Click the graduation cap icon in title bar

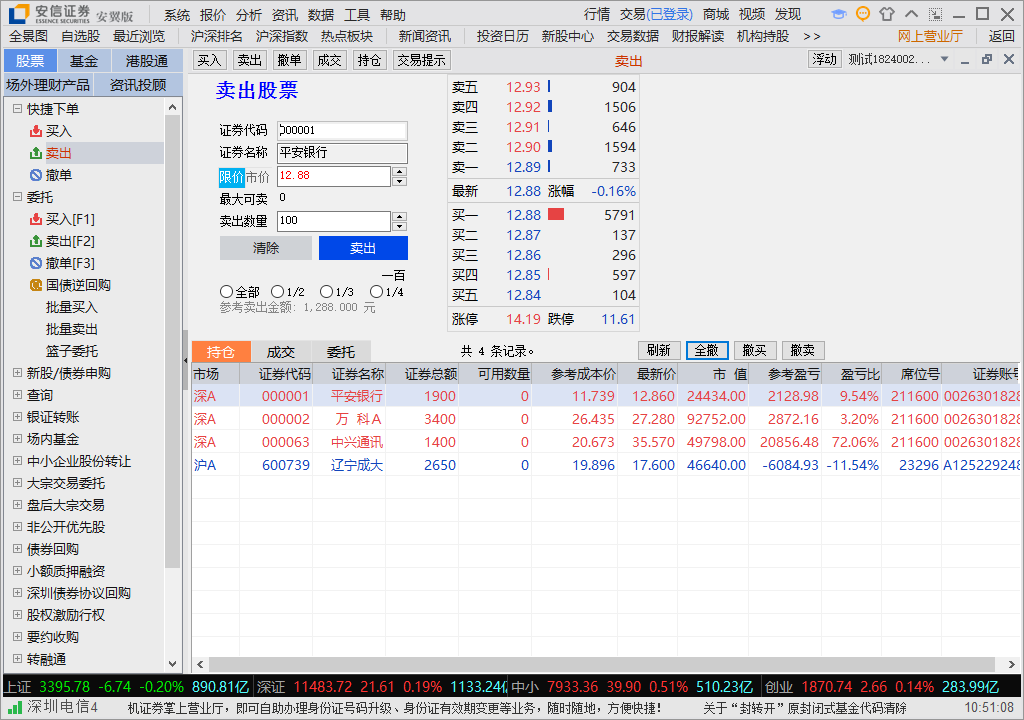click(839, 14)
